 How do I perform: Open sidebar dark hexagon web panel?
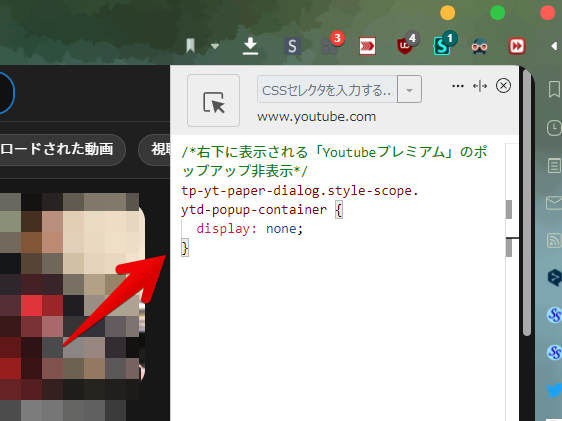coord(554,278)
